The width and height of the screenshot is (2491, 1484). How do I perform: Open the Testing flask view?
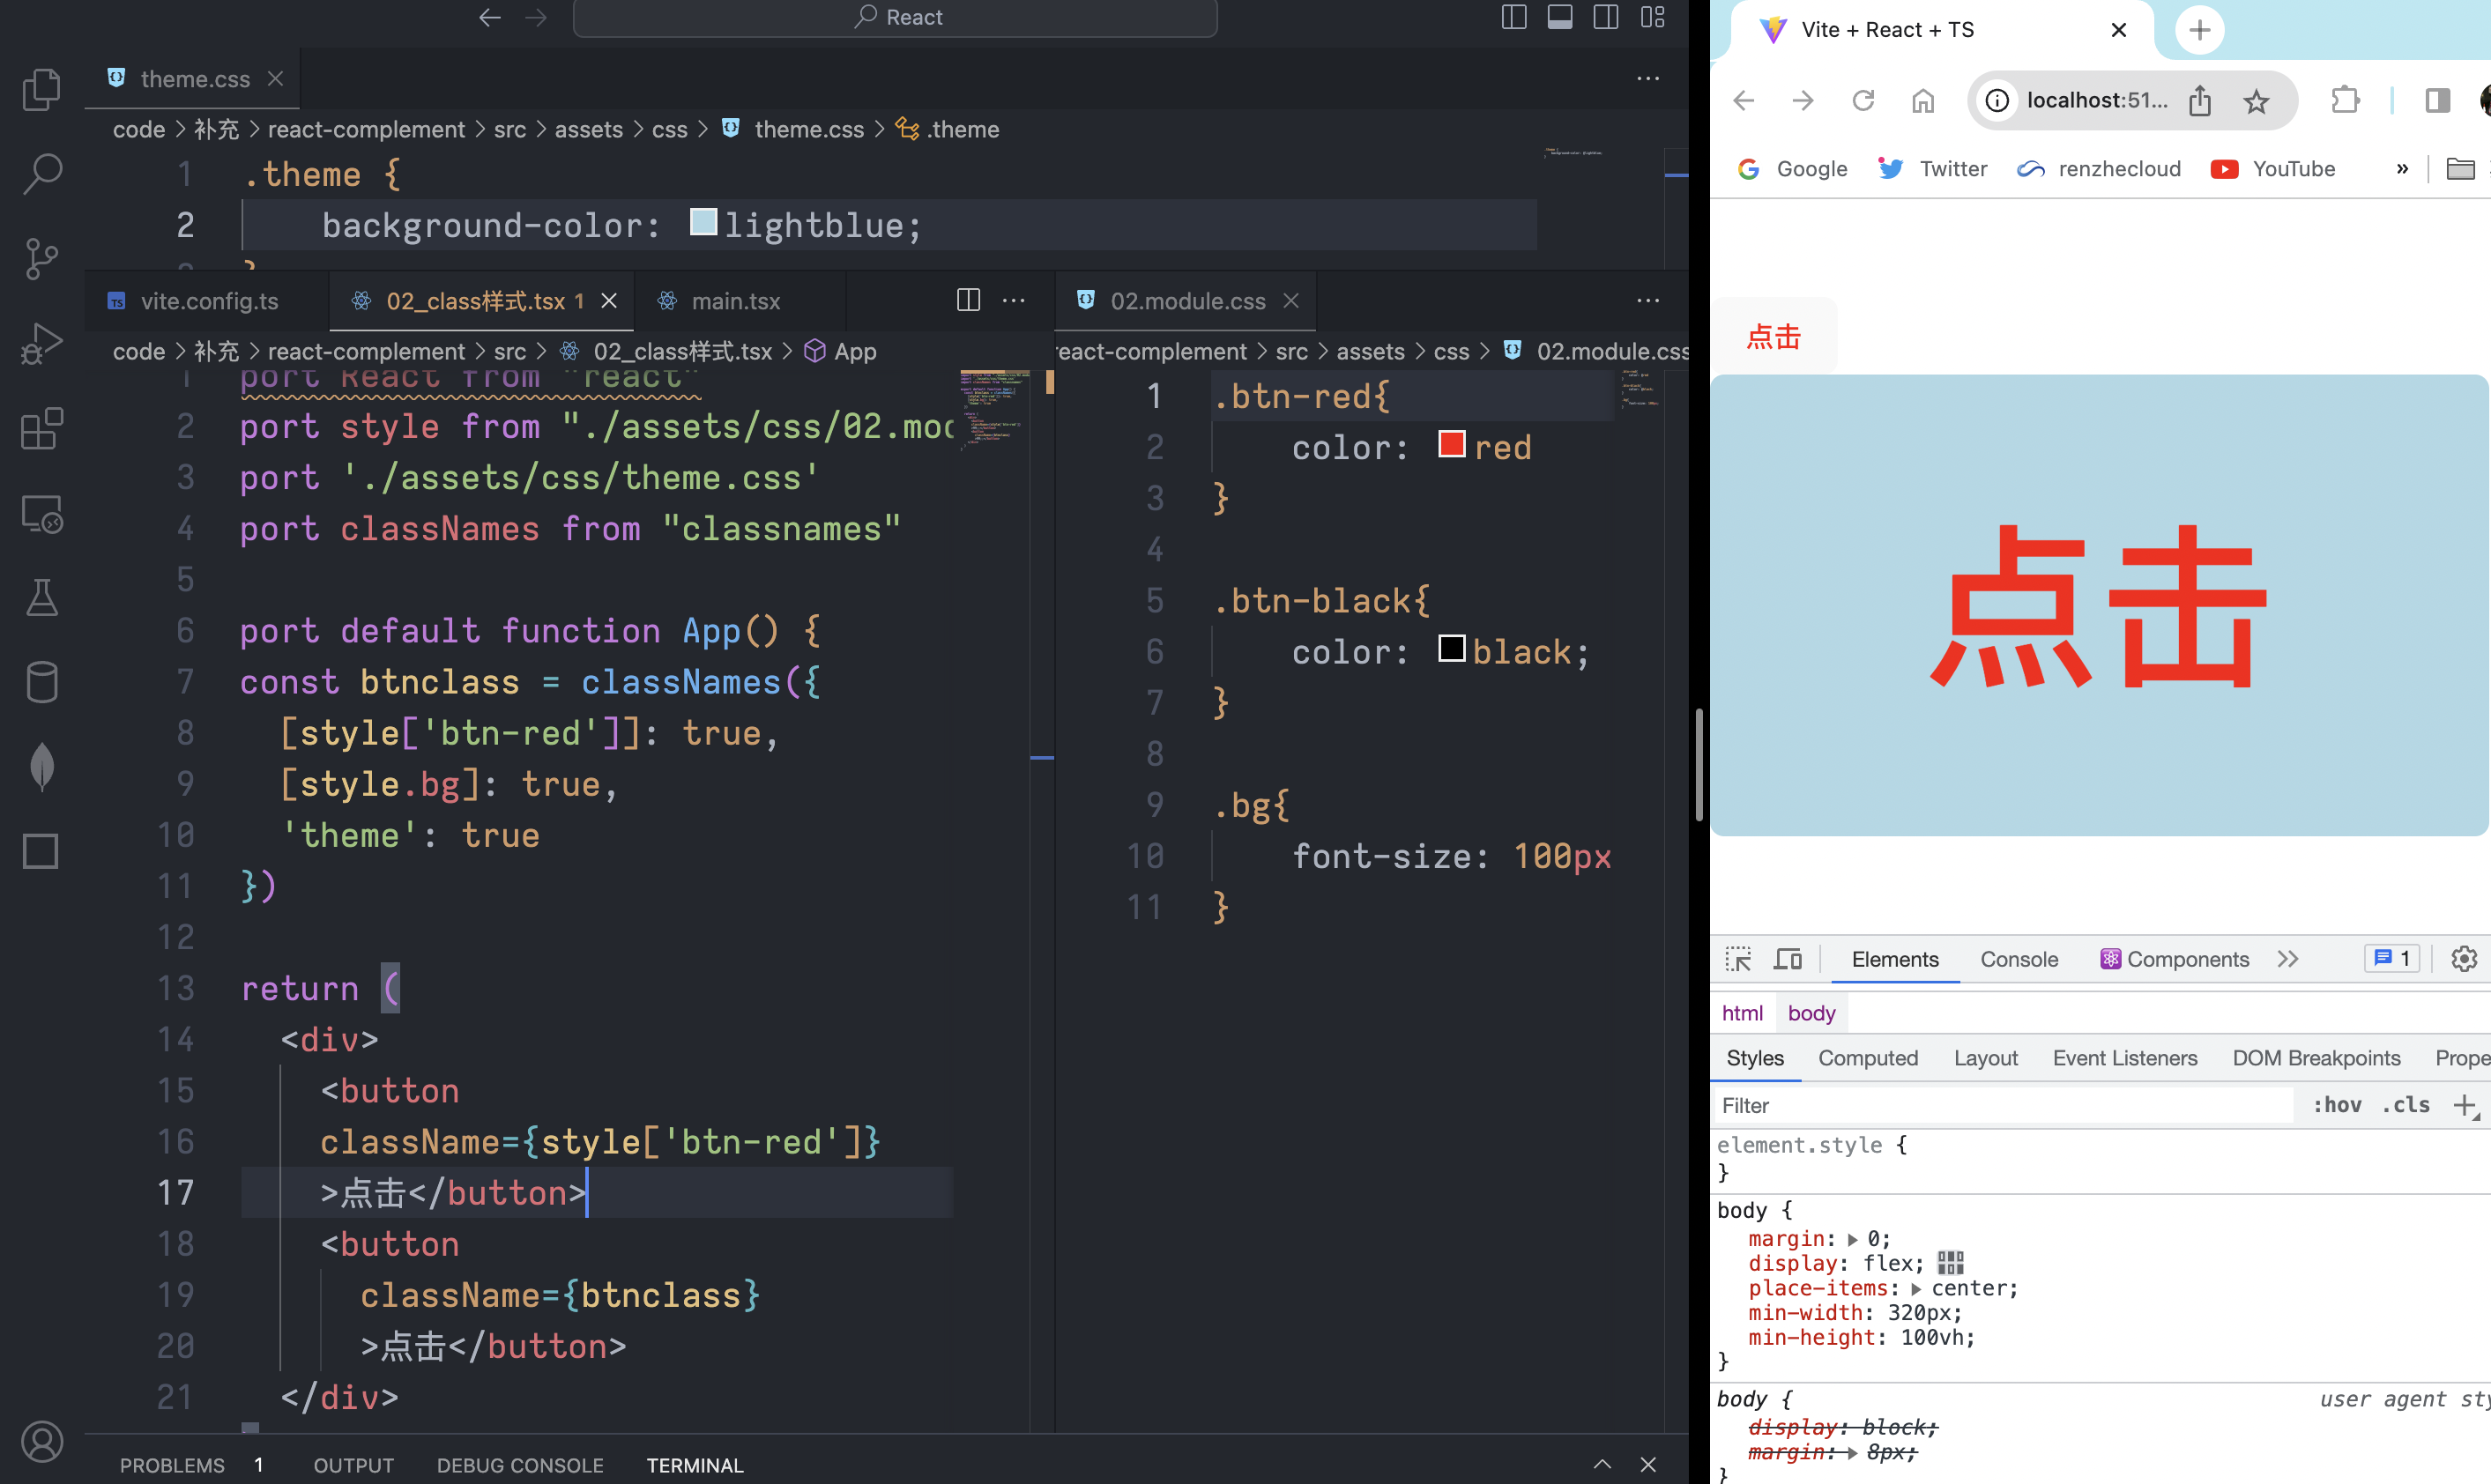[41, 597]
